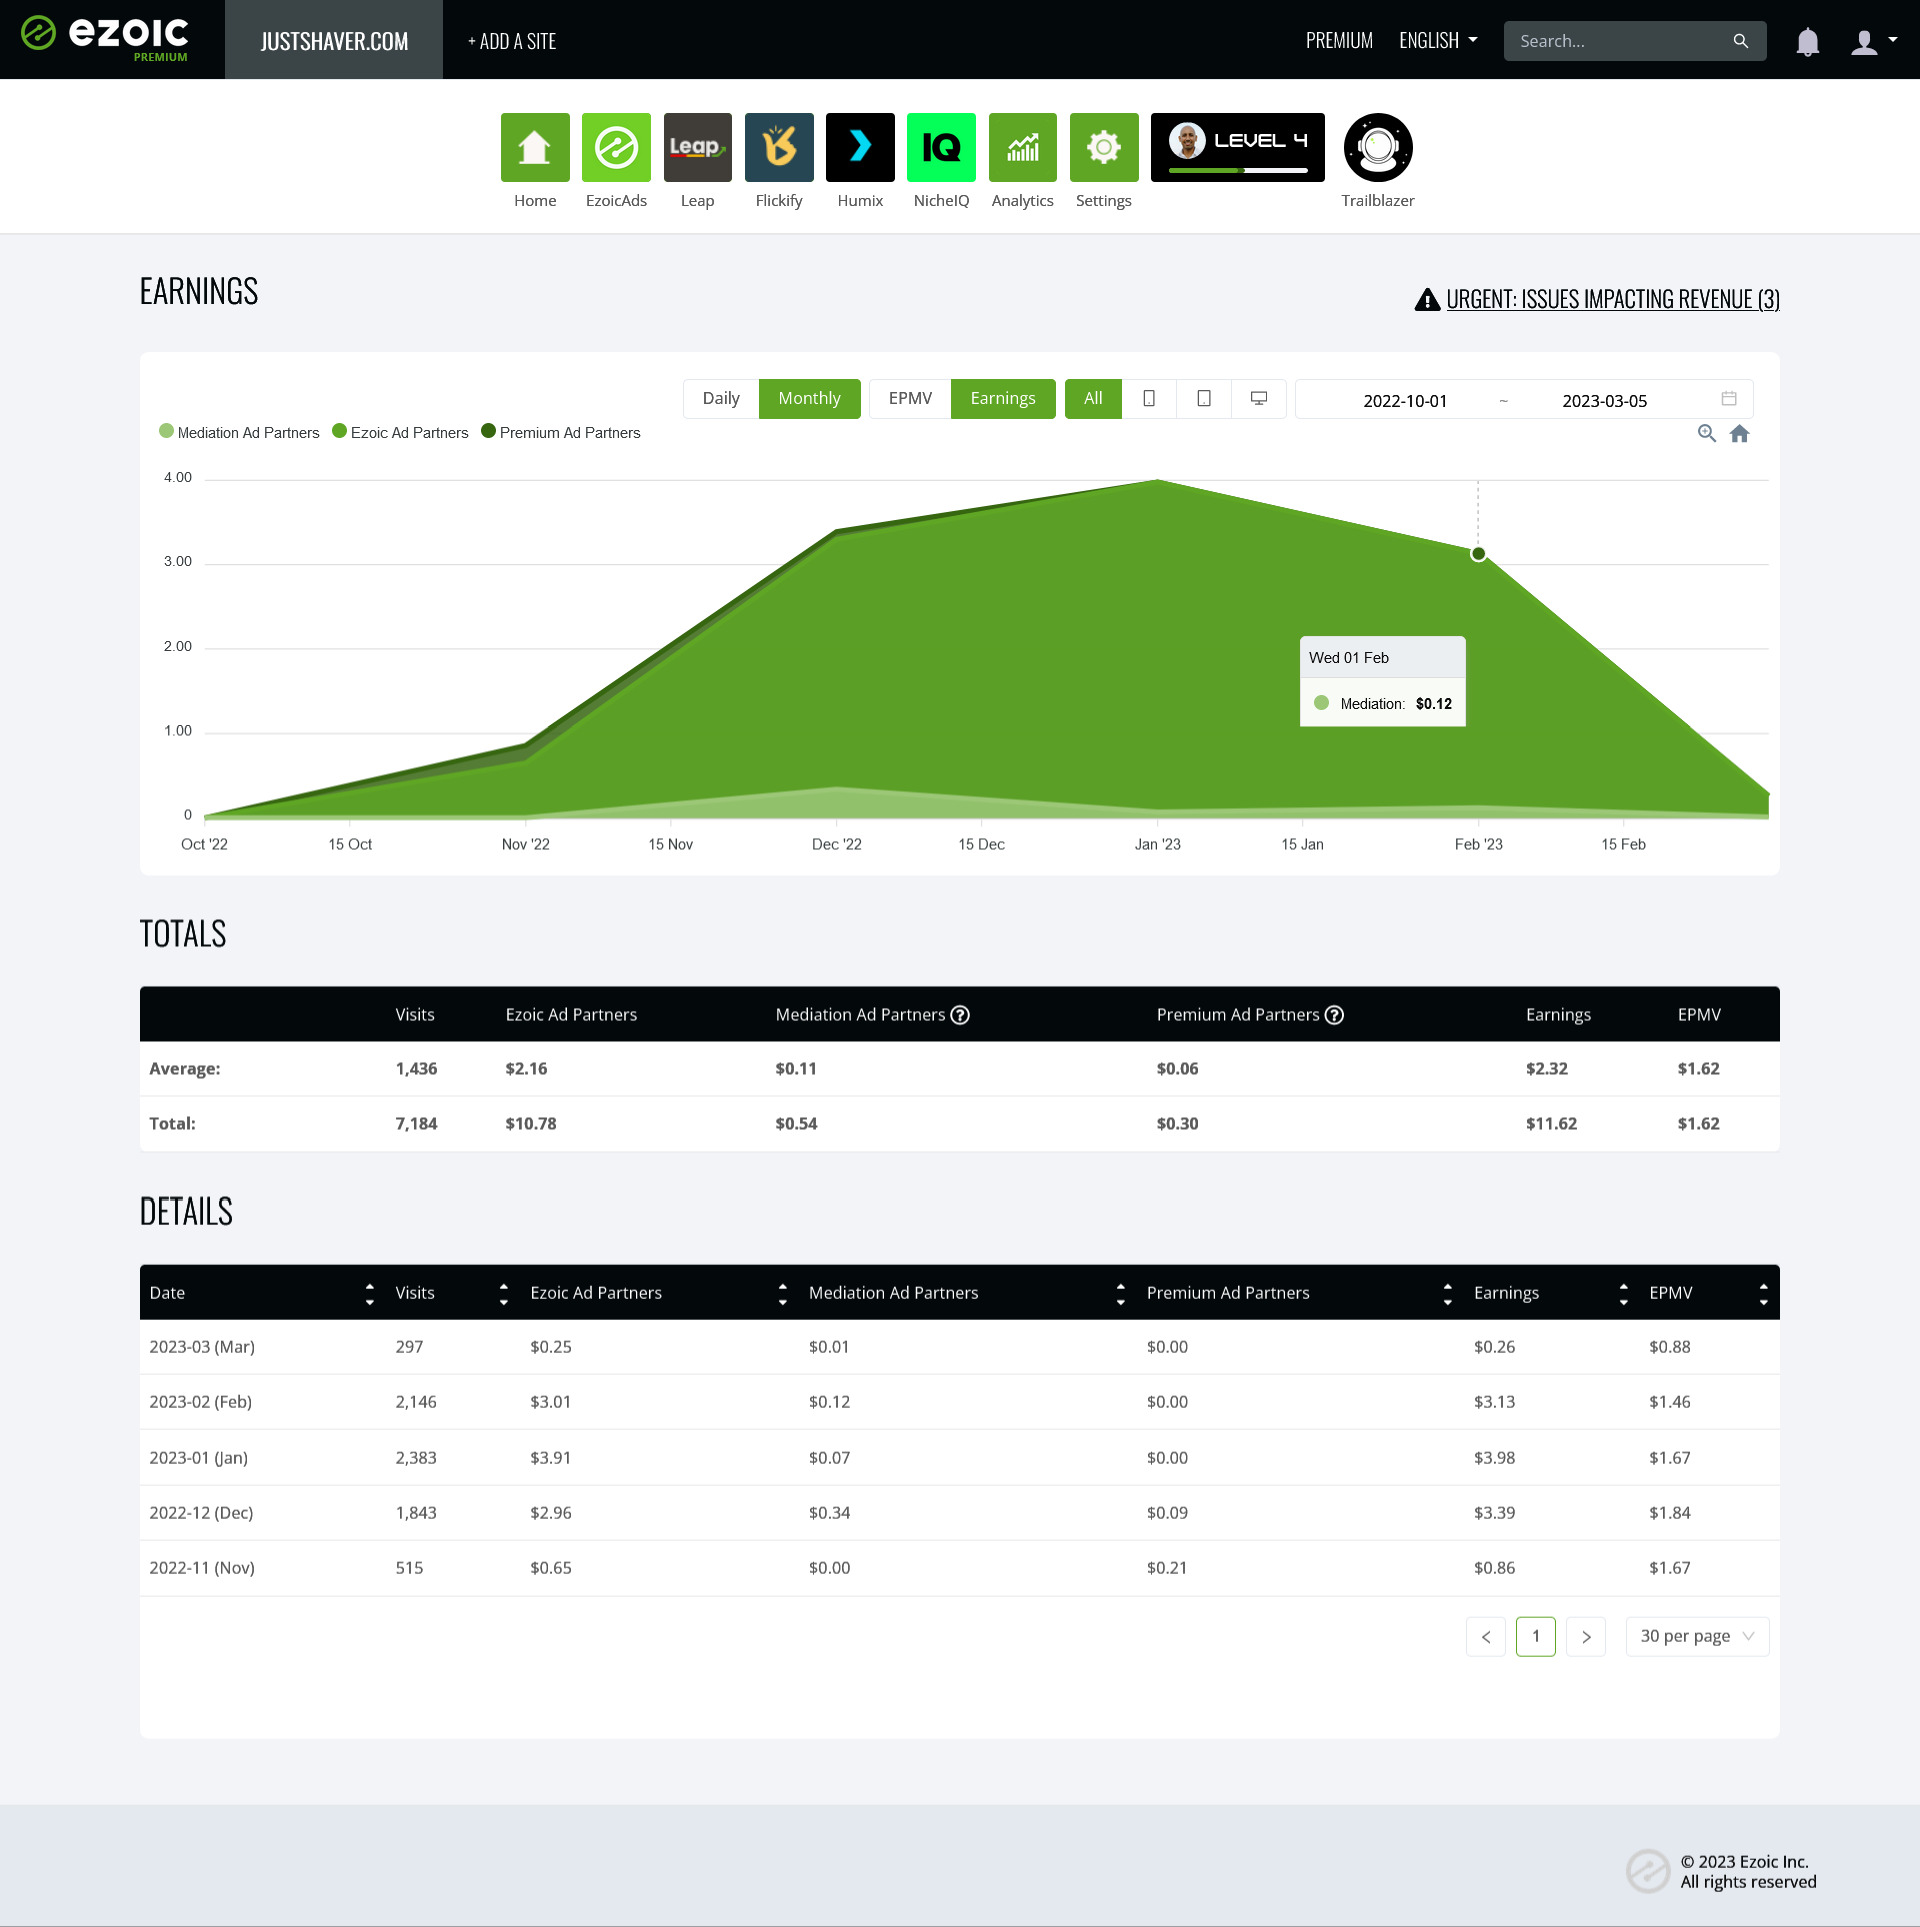Go to previous page of details
The width and height of the screenshot is (1920, 1927).
1486,1637
